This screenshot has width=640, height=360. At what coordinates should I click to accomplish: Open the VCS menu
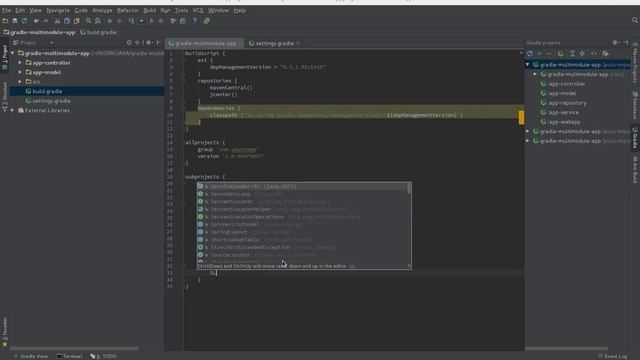(198, 10)
